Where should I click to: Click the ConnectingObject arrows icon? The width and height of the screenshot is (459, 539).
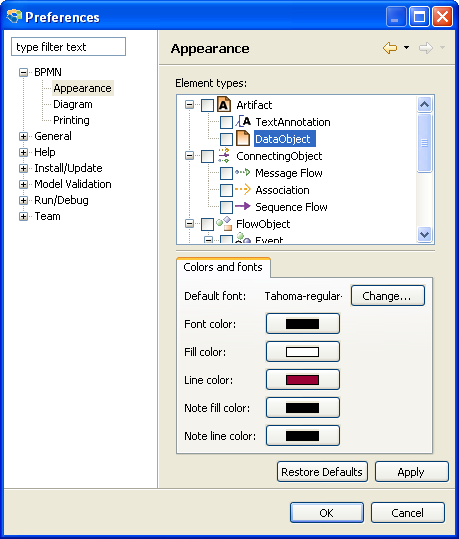click(x=224, y=155)
